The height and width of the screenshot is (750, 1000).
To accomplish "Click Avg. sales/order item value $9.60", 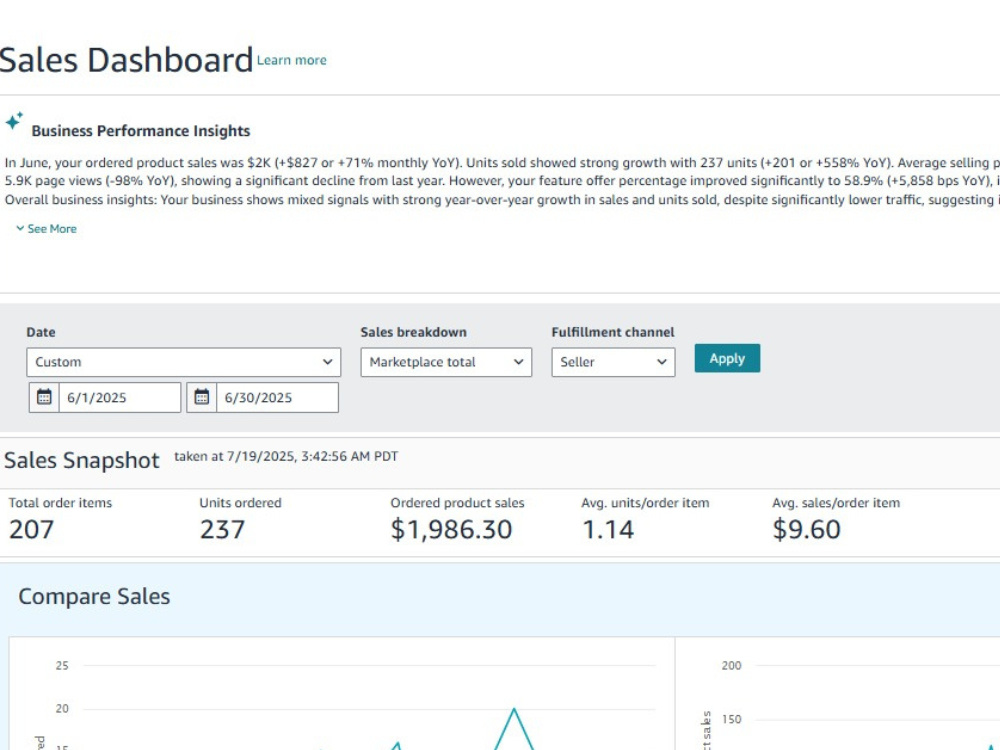I will point(806,529).
